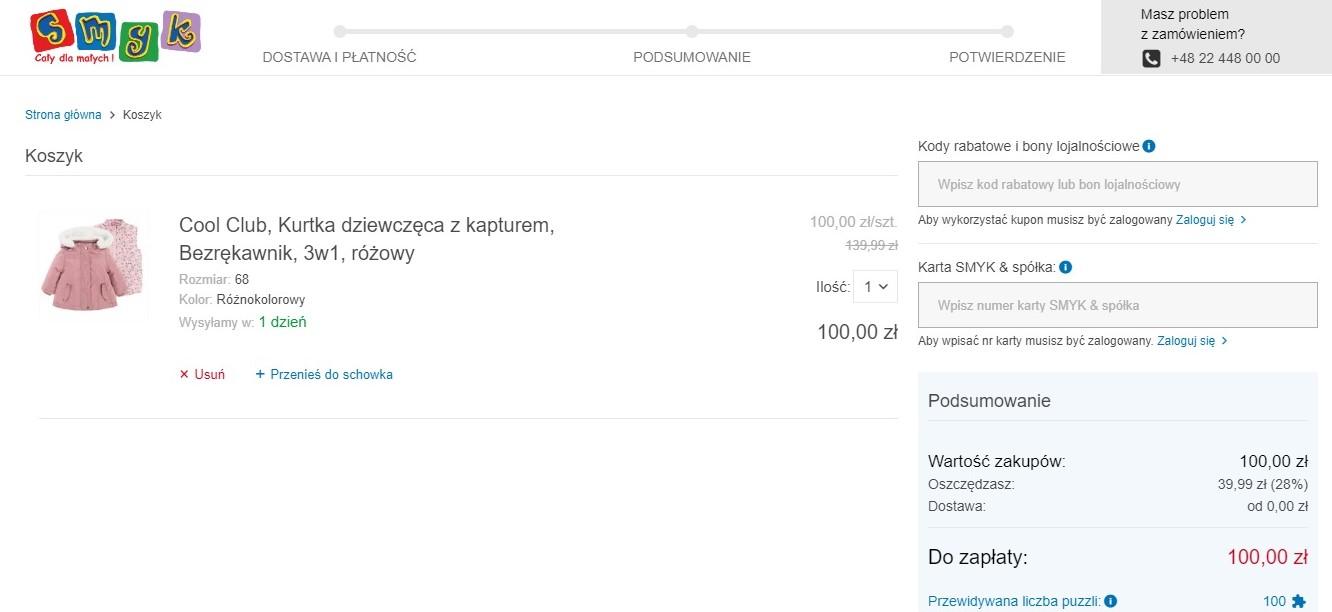Click the SMYK & spółka card number field
The height and width of the screenshot is (612, 1332).
click(x=1118, y=305)
